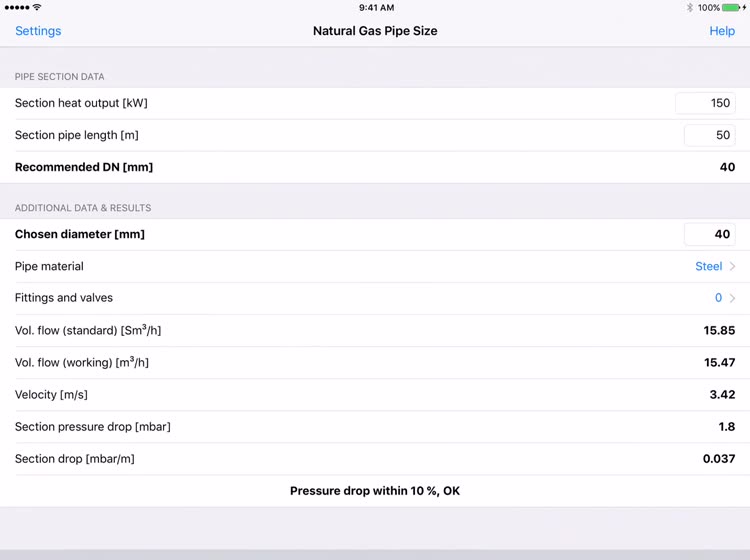Tap the Section drop mbar/m value
750x560 pixels.
tap(719, 459)
